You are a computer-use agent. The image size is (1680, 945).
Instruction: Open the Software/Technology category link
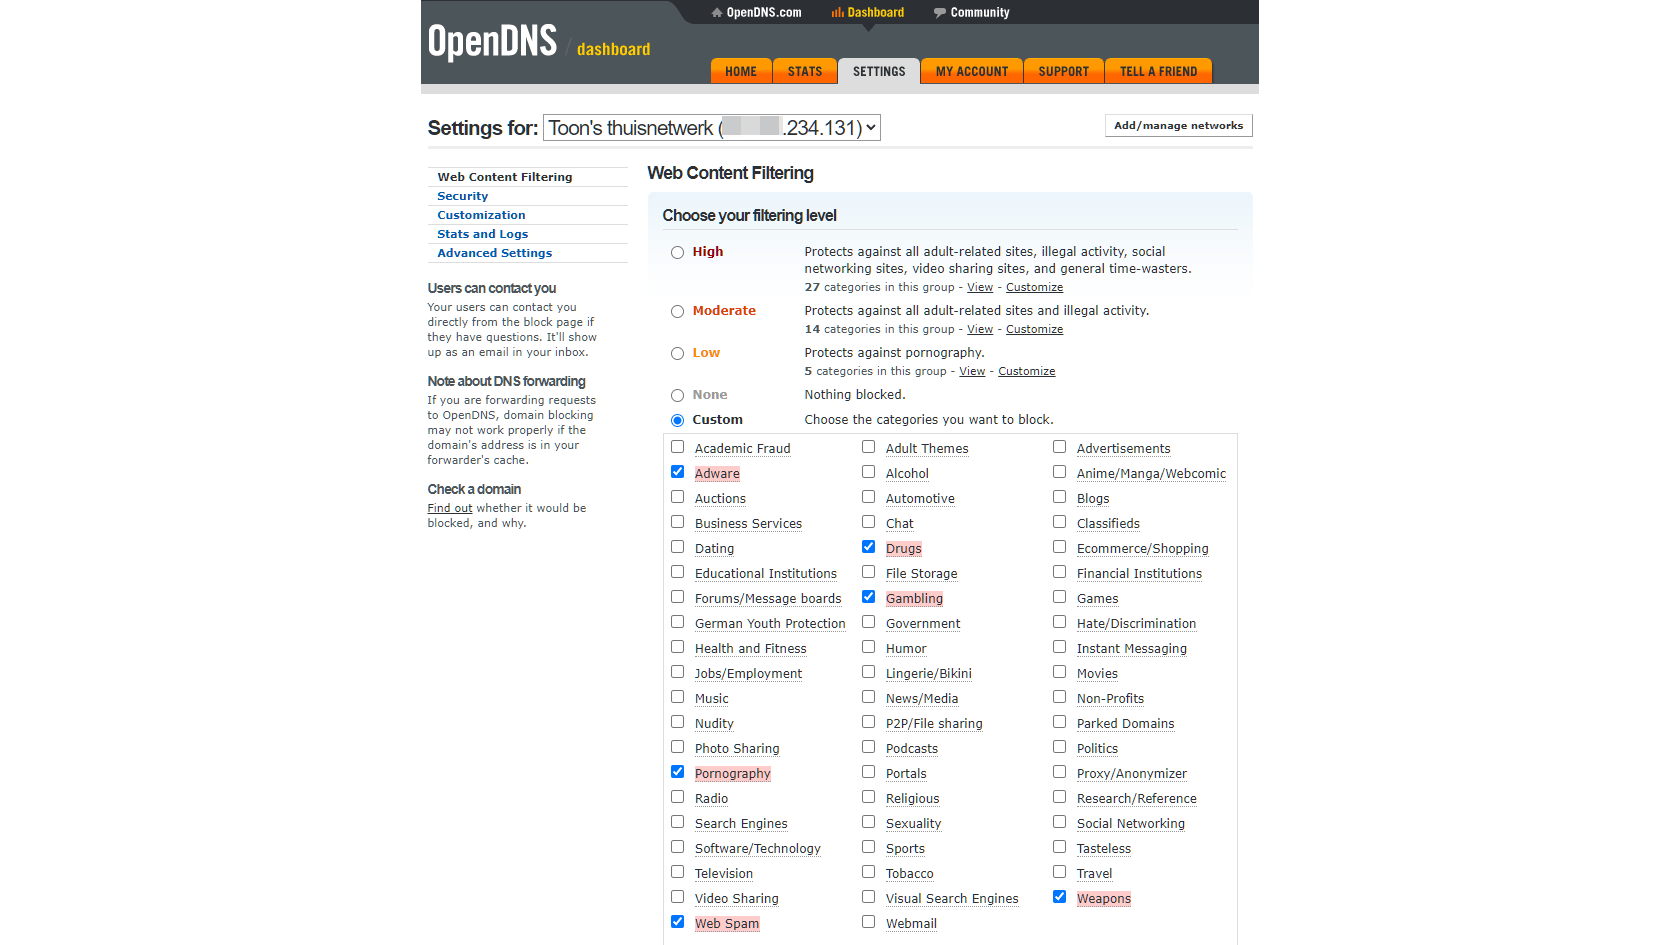[x=758, y=849]
